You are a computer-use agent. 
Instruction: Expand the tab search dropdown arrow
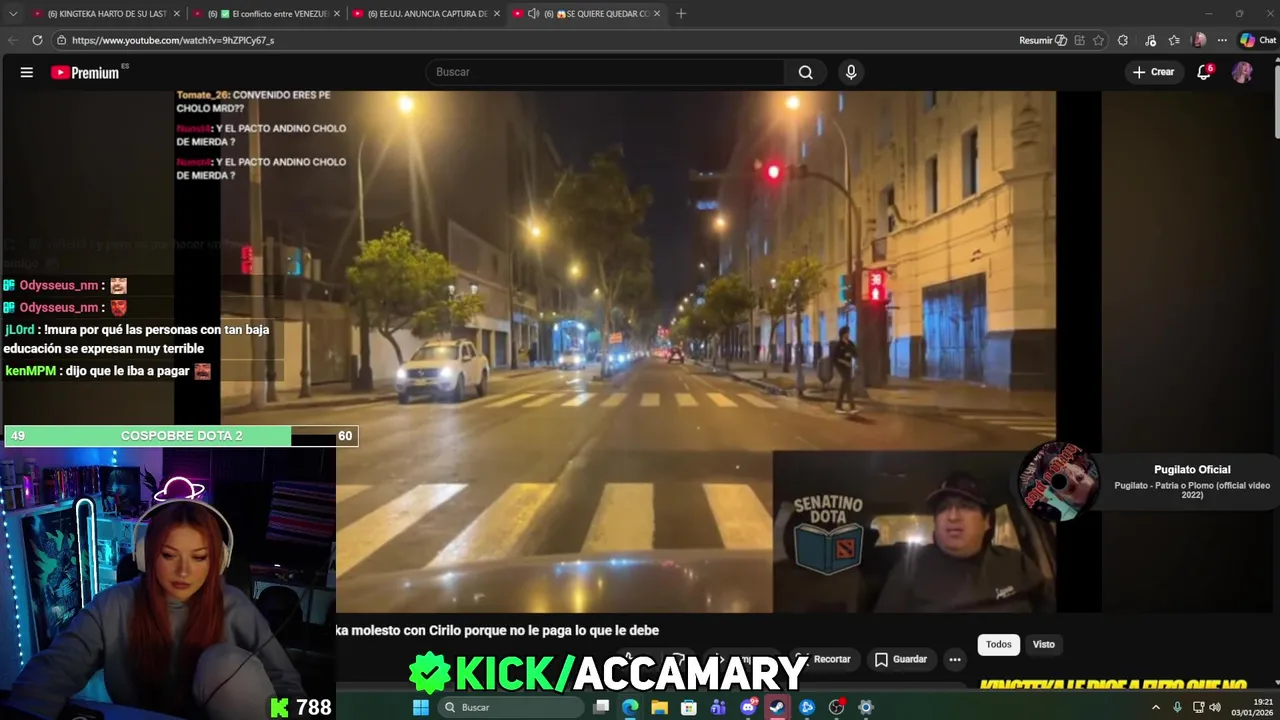tap(13, 14)
